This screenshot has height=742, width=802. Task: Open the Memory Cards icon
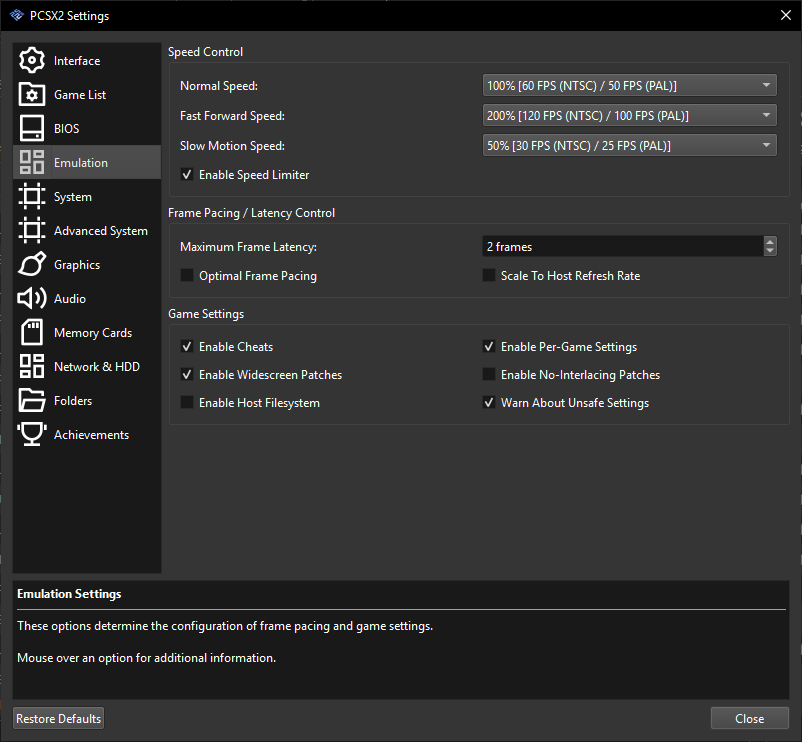30,332
